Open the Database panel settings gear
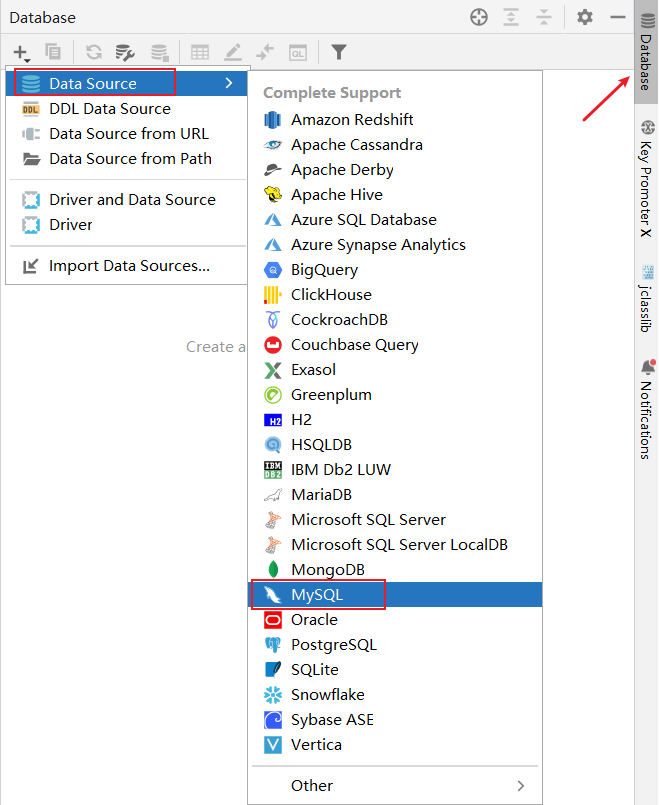 pyautogui.click(x=585, y=17)
